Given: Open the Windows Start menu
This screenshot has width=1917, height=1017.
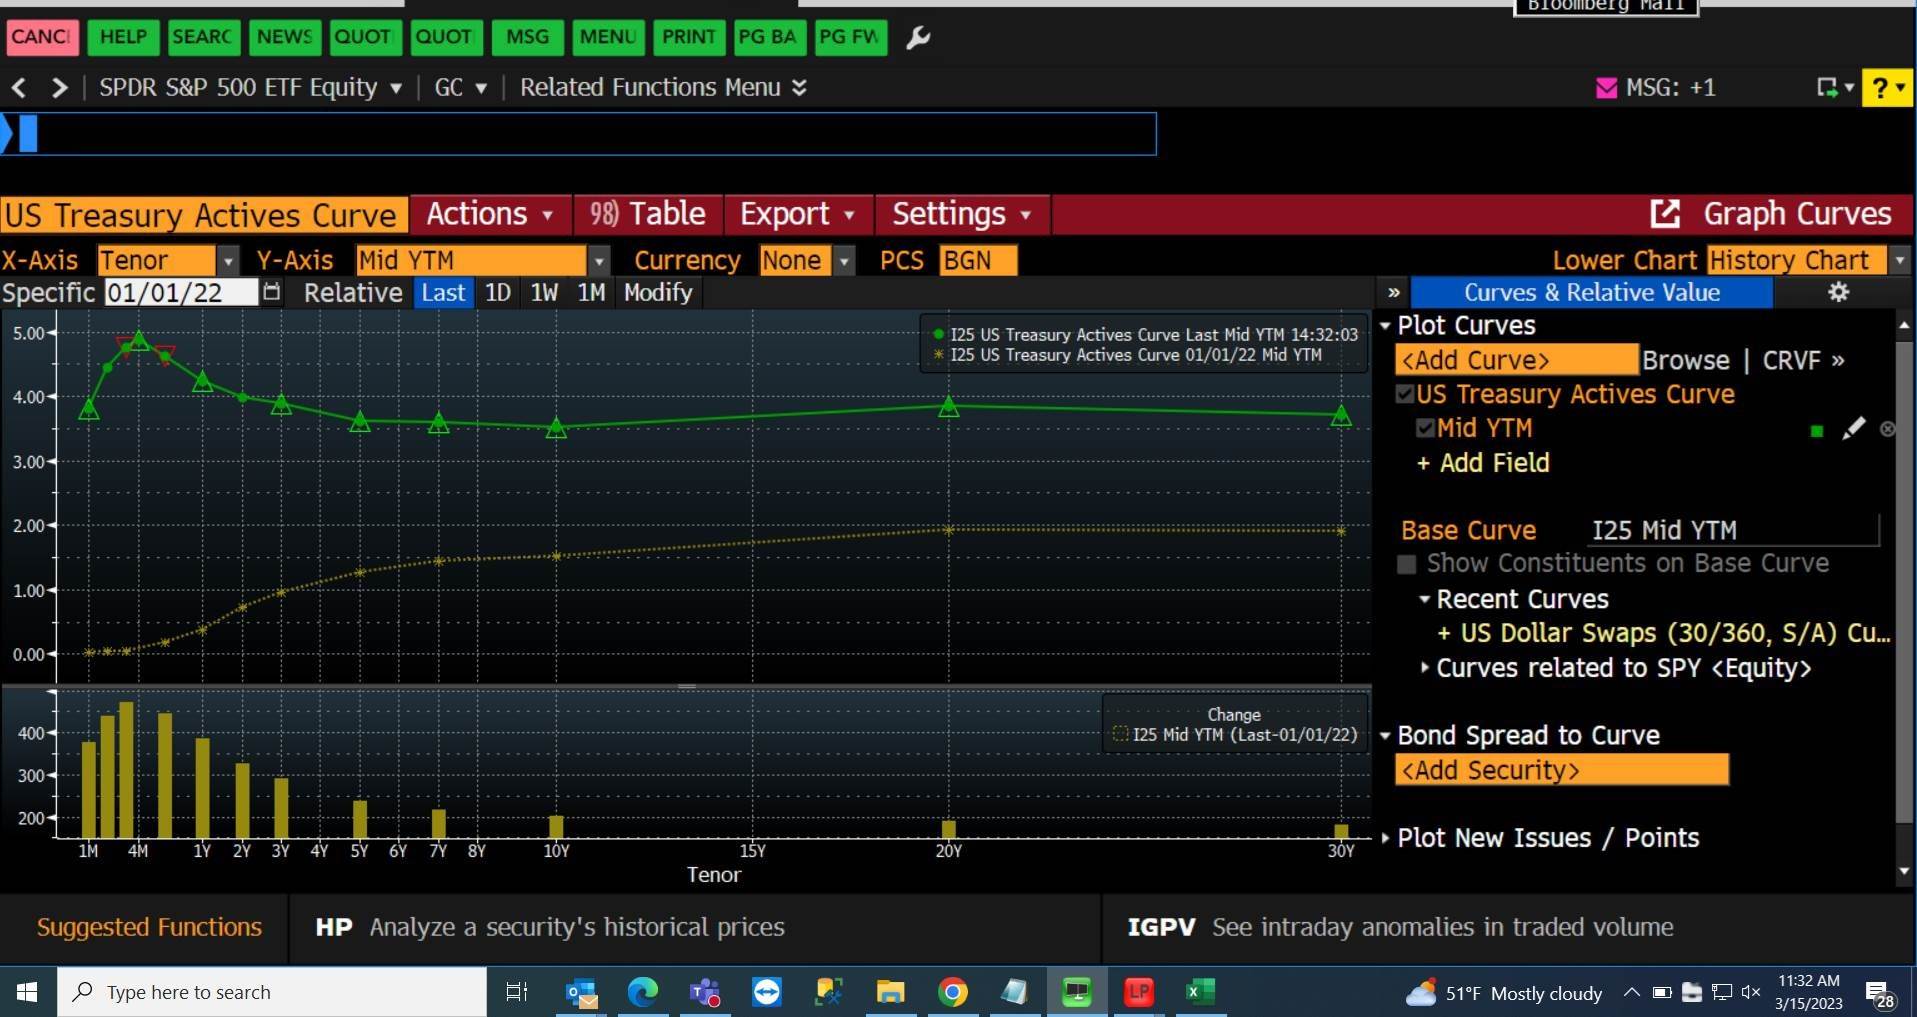Looking at the screenshot, I should click(27, 992).
